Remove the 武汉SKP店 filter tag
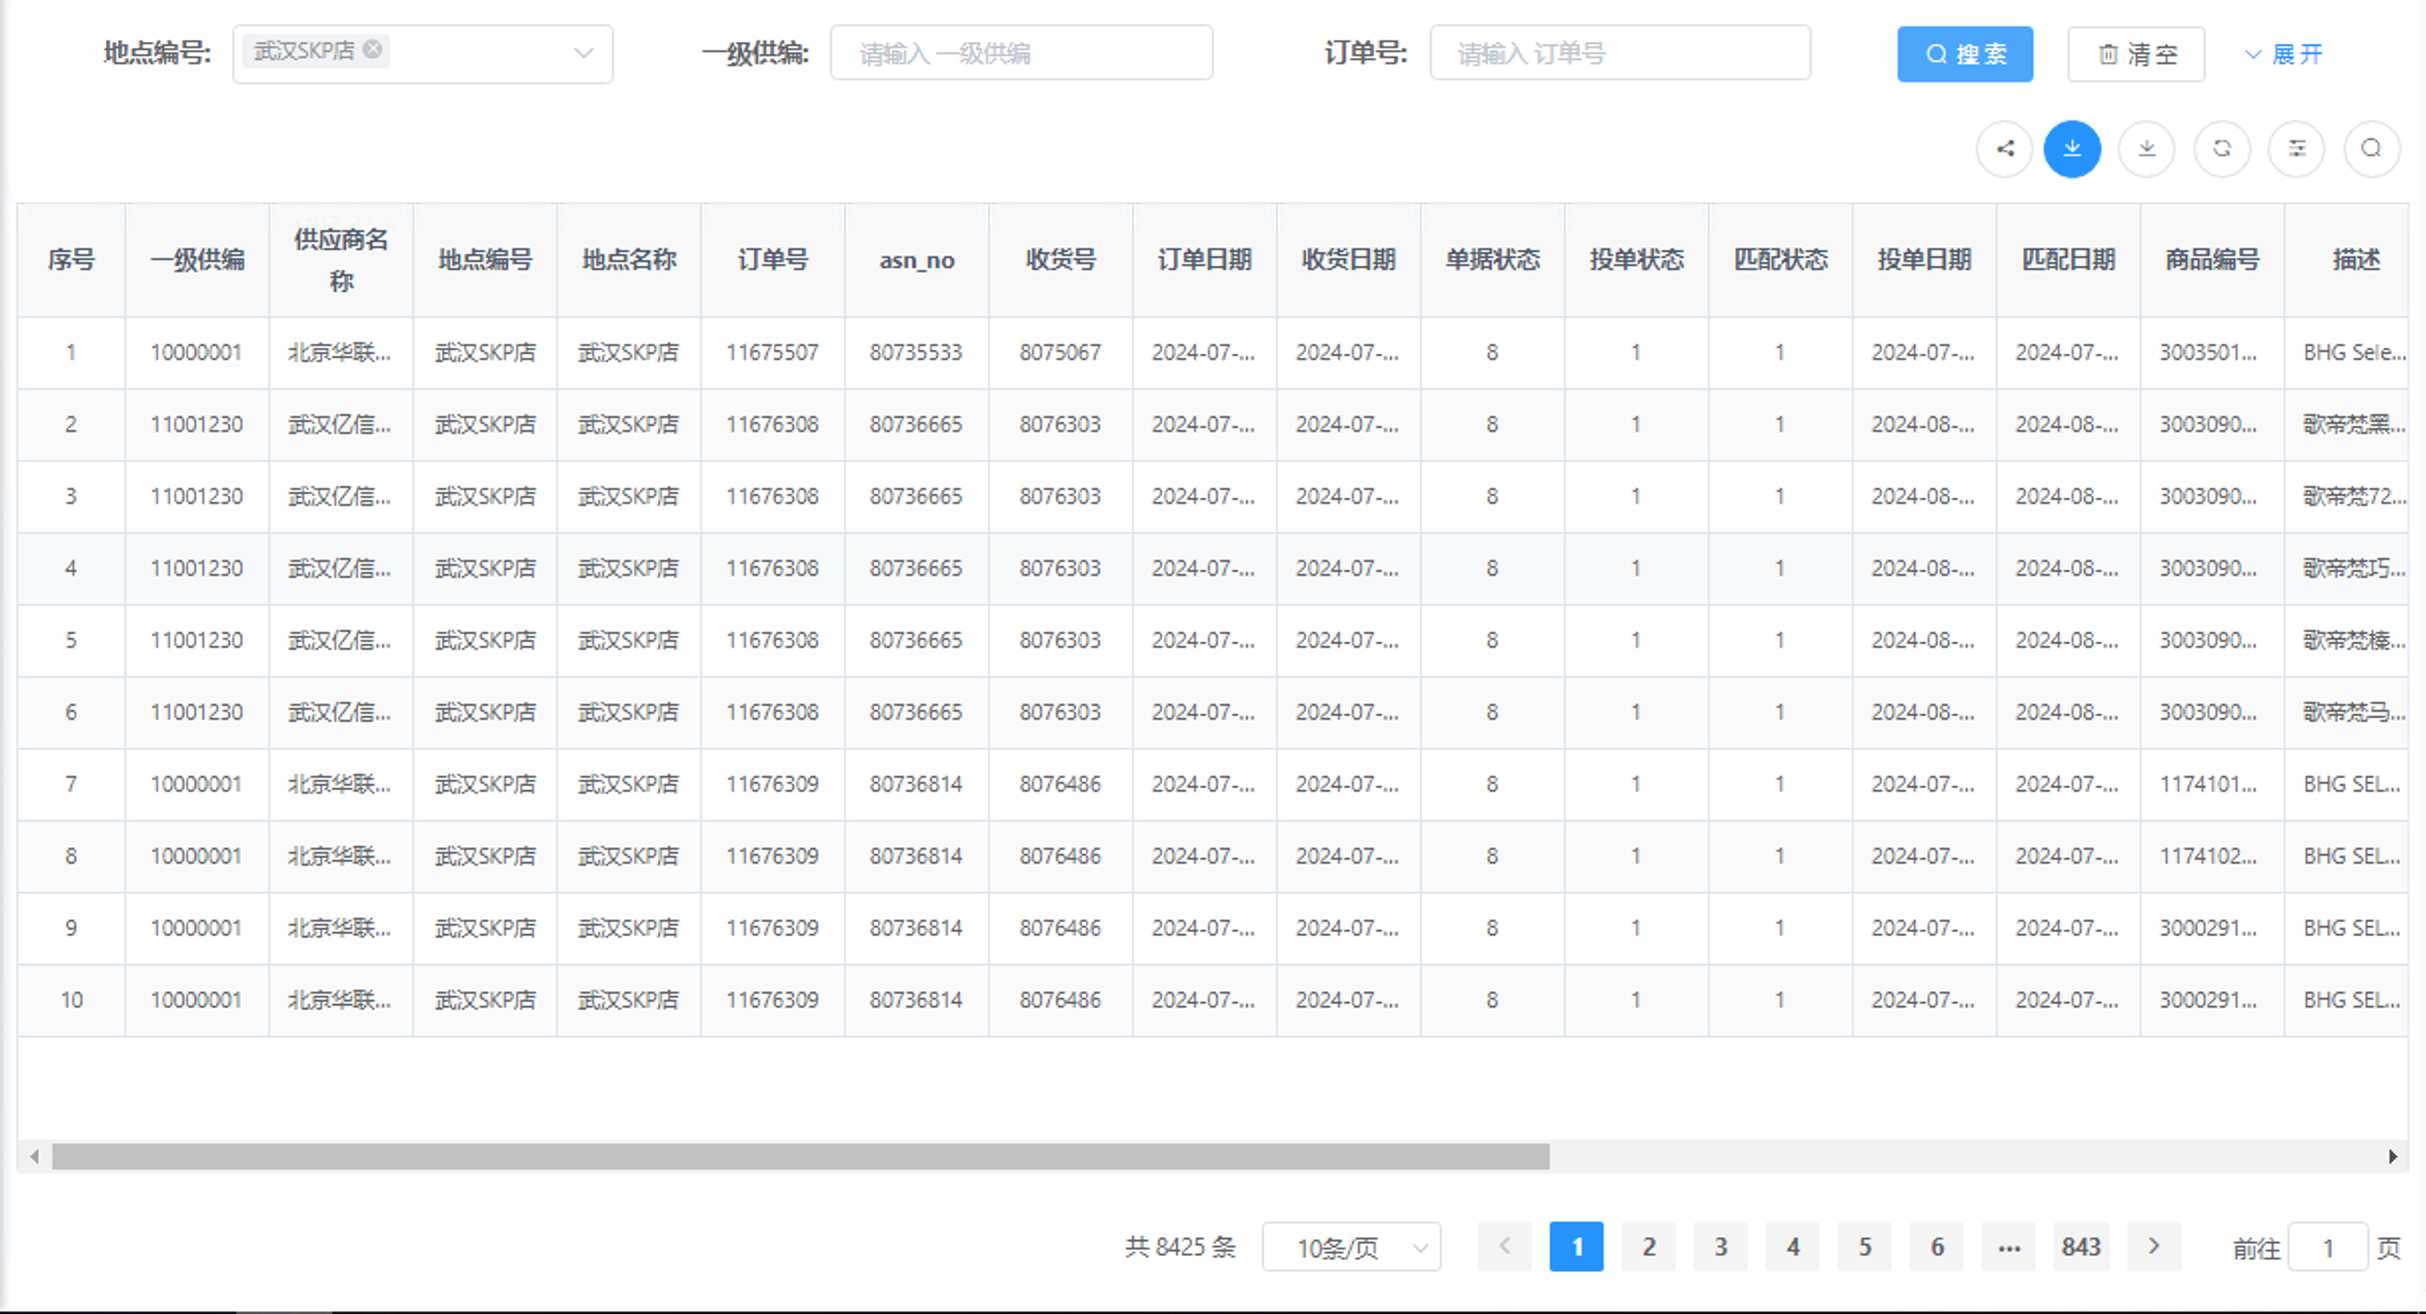Screen dimensions: 2426x1314 [x=371, y=47]
